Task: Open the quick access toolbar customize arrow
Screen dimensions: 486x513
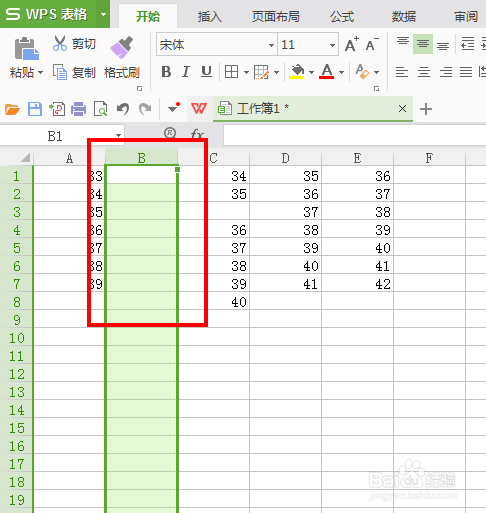Action: pyautogui.click(x=174, y=108)
